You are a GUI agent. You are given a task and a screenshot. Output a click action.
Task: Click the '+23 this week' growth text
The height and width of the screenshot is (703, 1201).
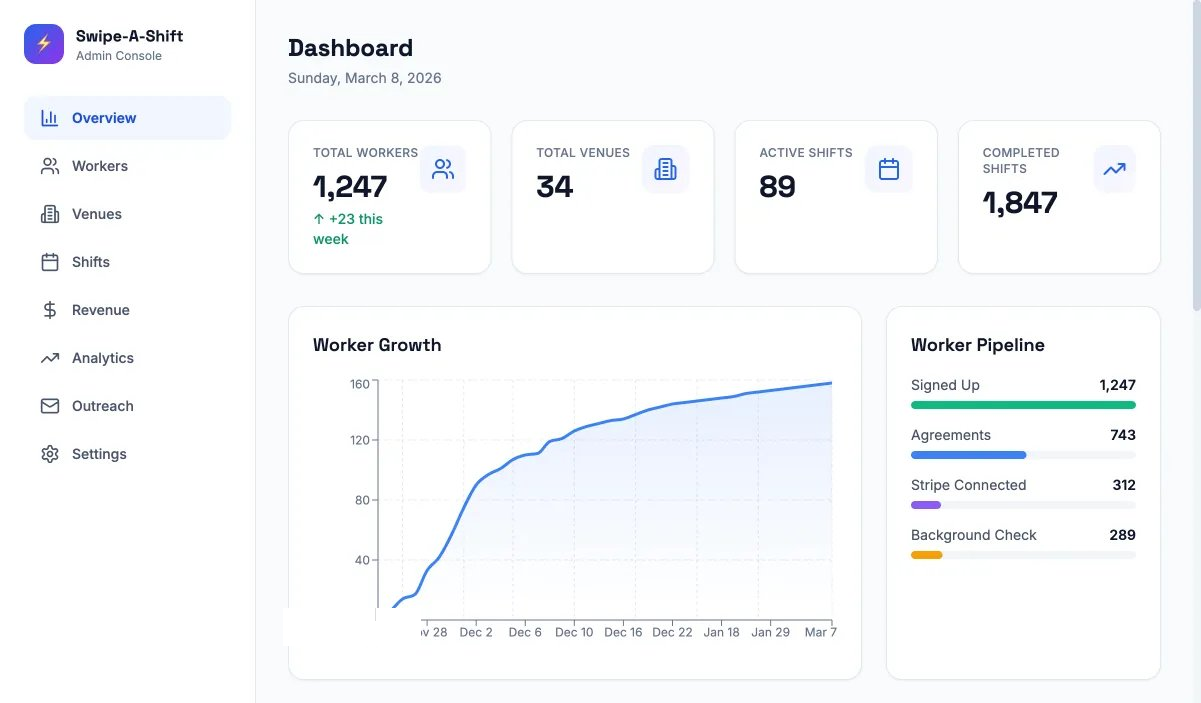point(348,229)
